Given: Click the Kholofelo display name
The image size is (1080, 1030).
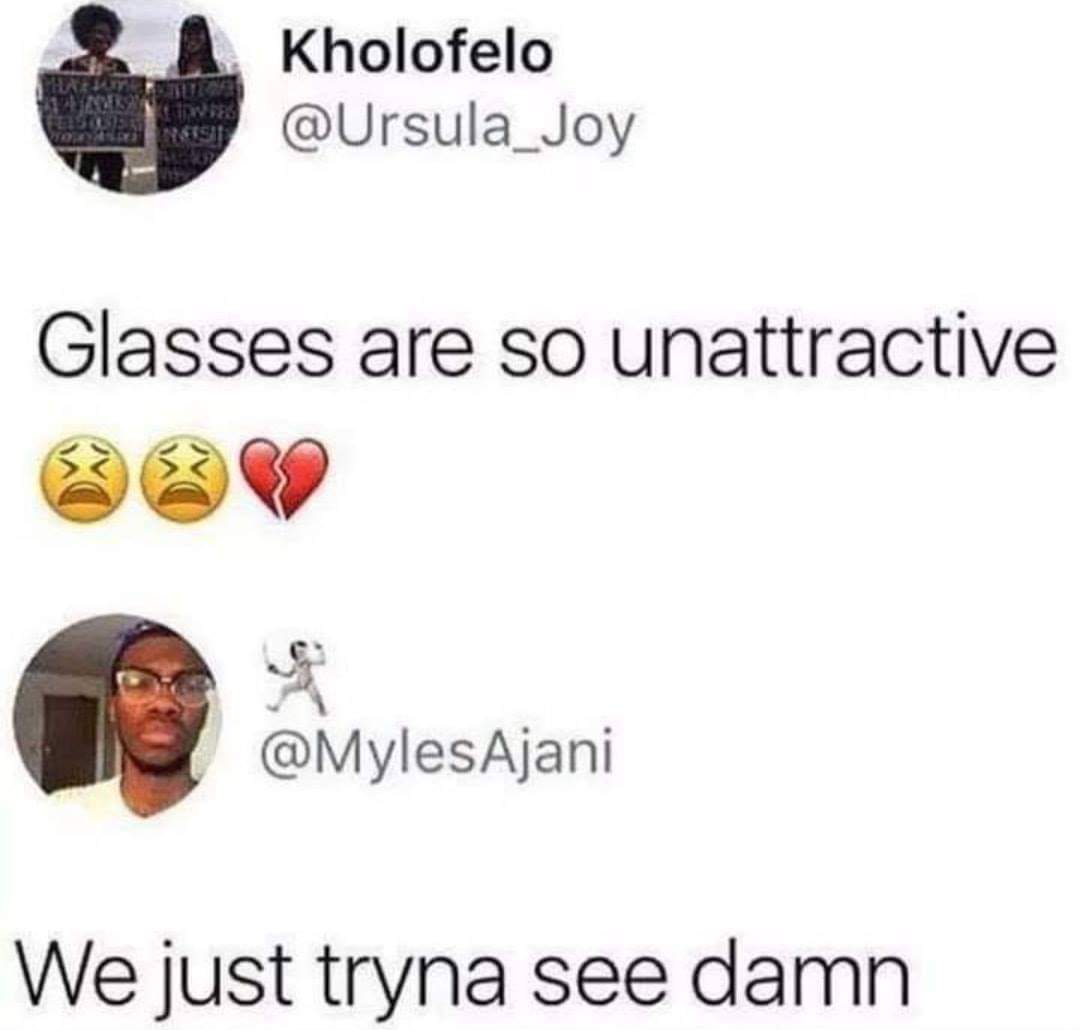Looking at the screenshot, I should pyautogui.click(x=417, y=53).
